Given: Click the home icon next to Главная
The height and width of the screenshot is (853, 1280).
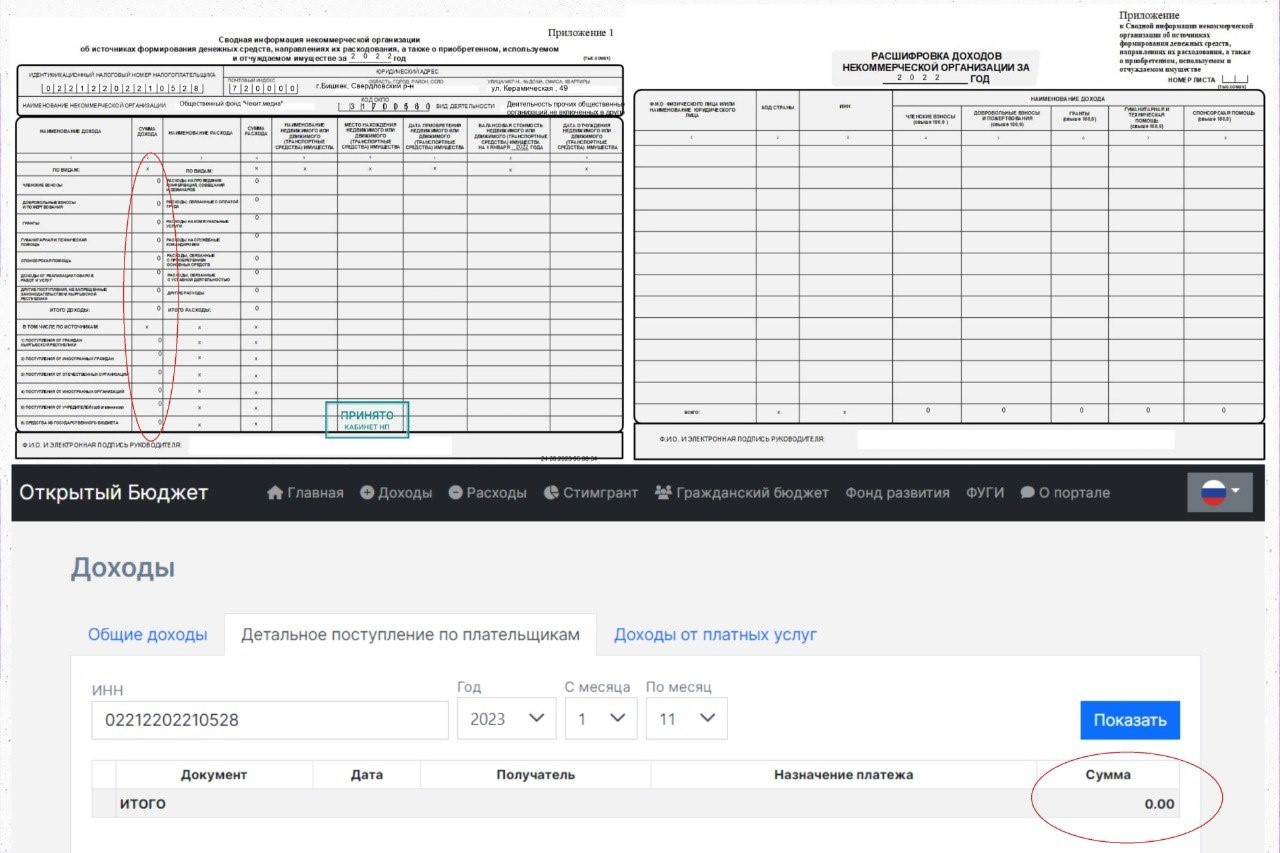Looking at the screenshot, I should point(275,493).
